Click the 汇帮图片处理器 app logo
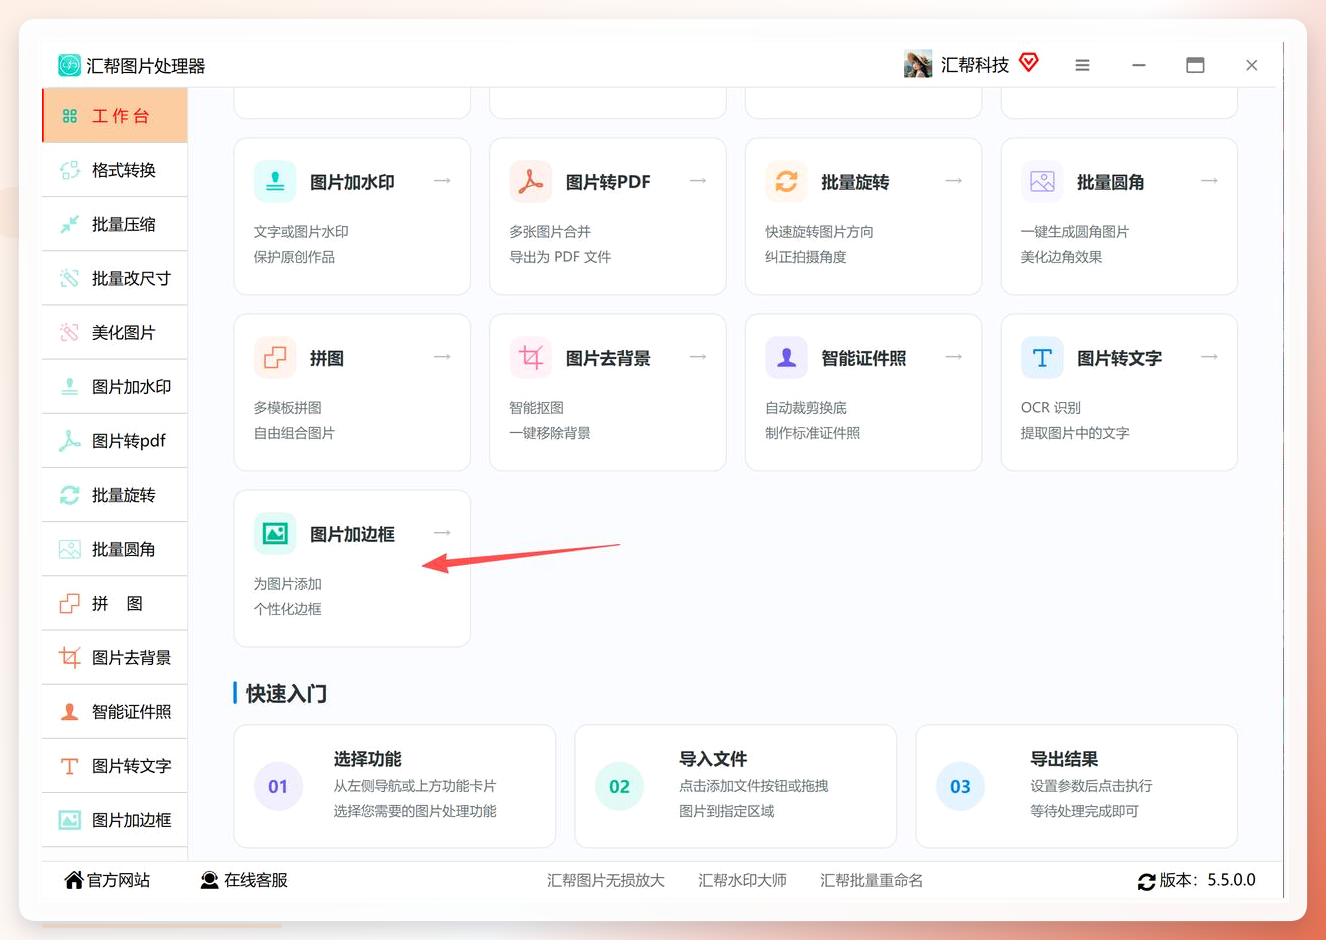This screenshot has width=1326, height=940. click(x=69, y=65)
